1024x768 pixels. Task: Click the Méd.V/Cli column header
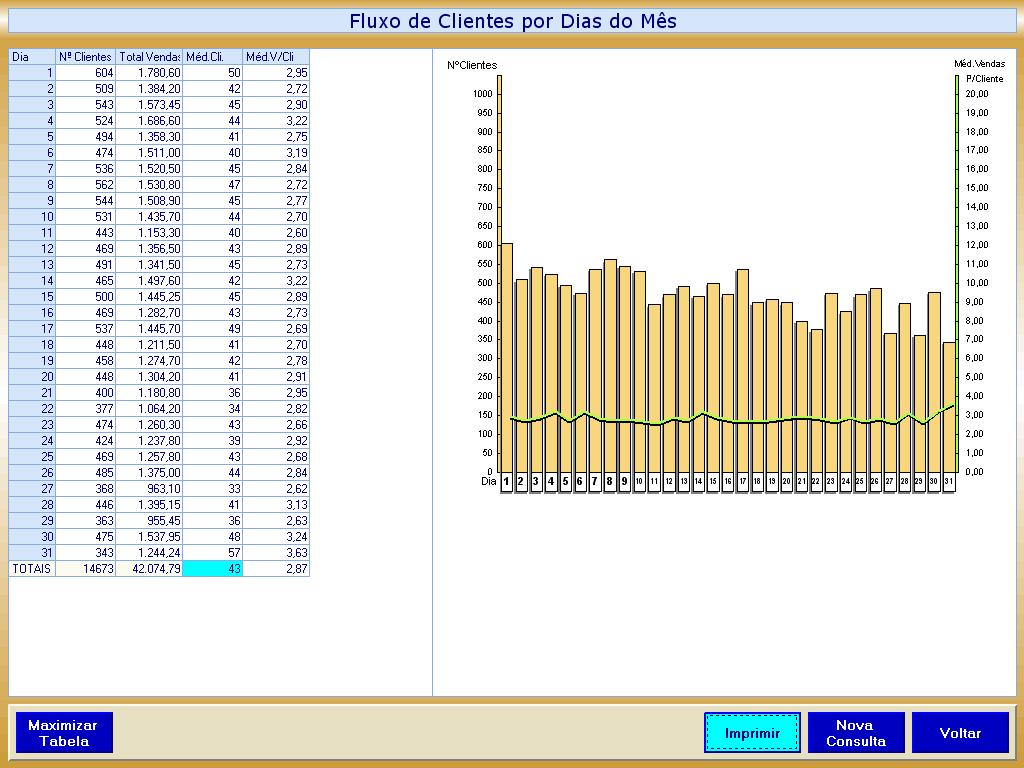(x=276, y=57)
